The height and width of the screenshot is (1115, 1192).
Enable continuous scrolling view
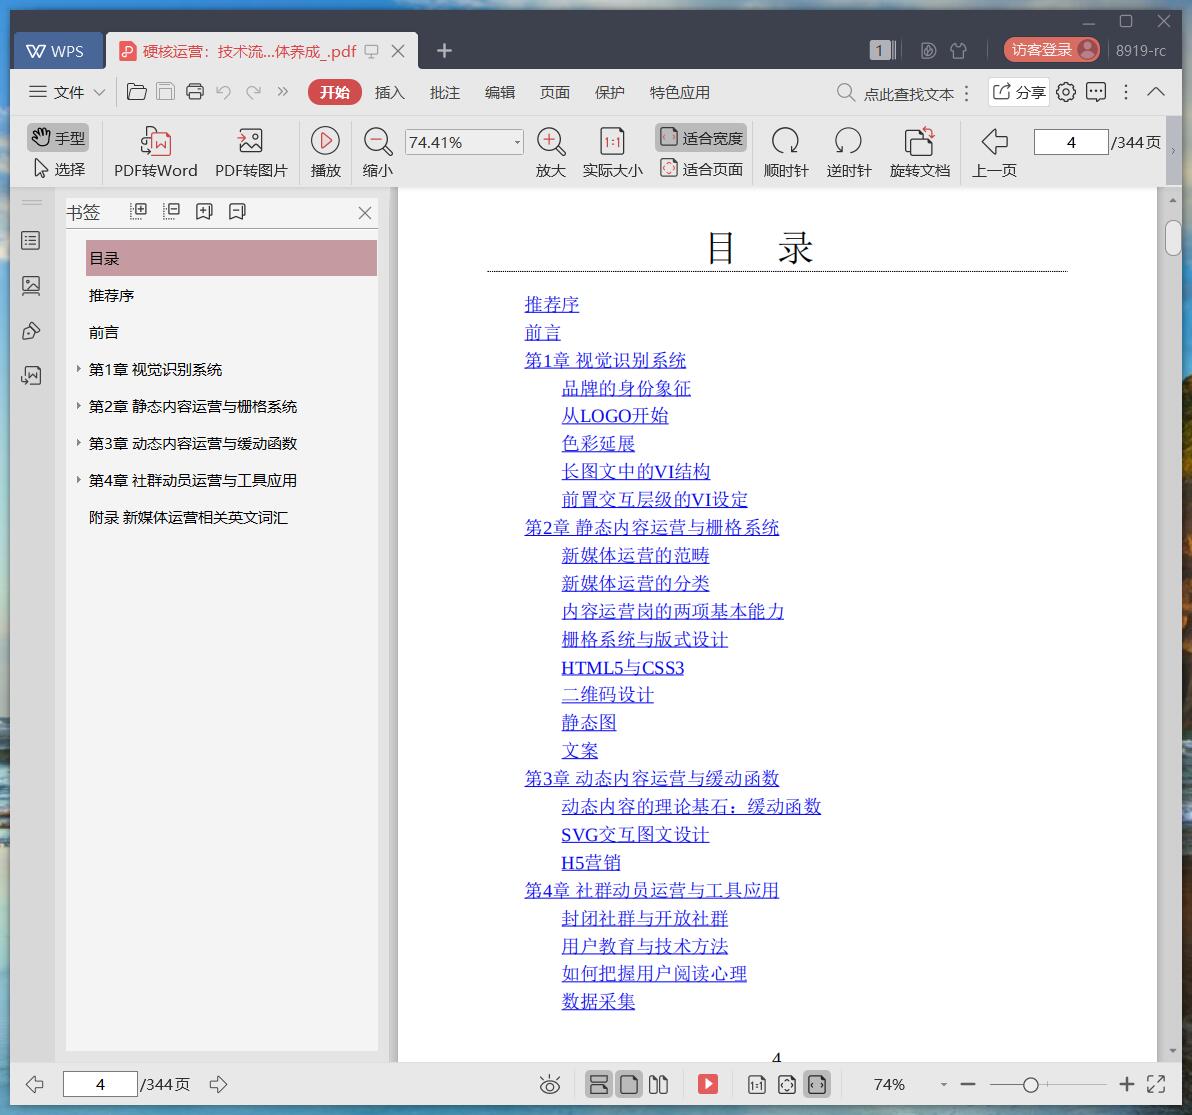(599, 1085)
